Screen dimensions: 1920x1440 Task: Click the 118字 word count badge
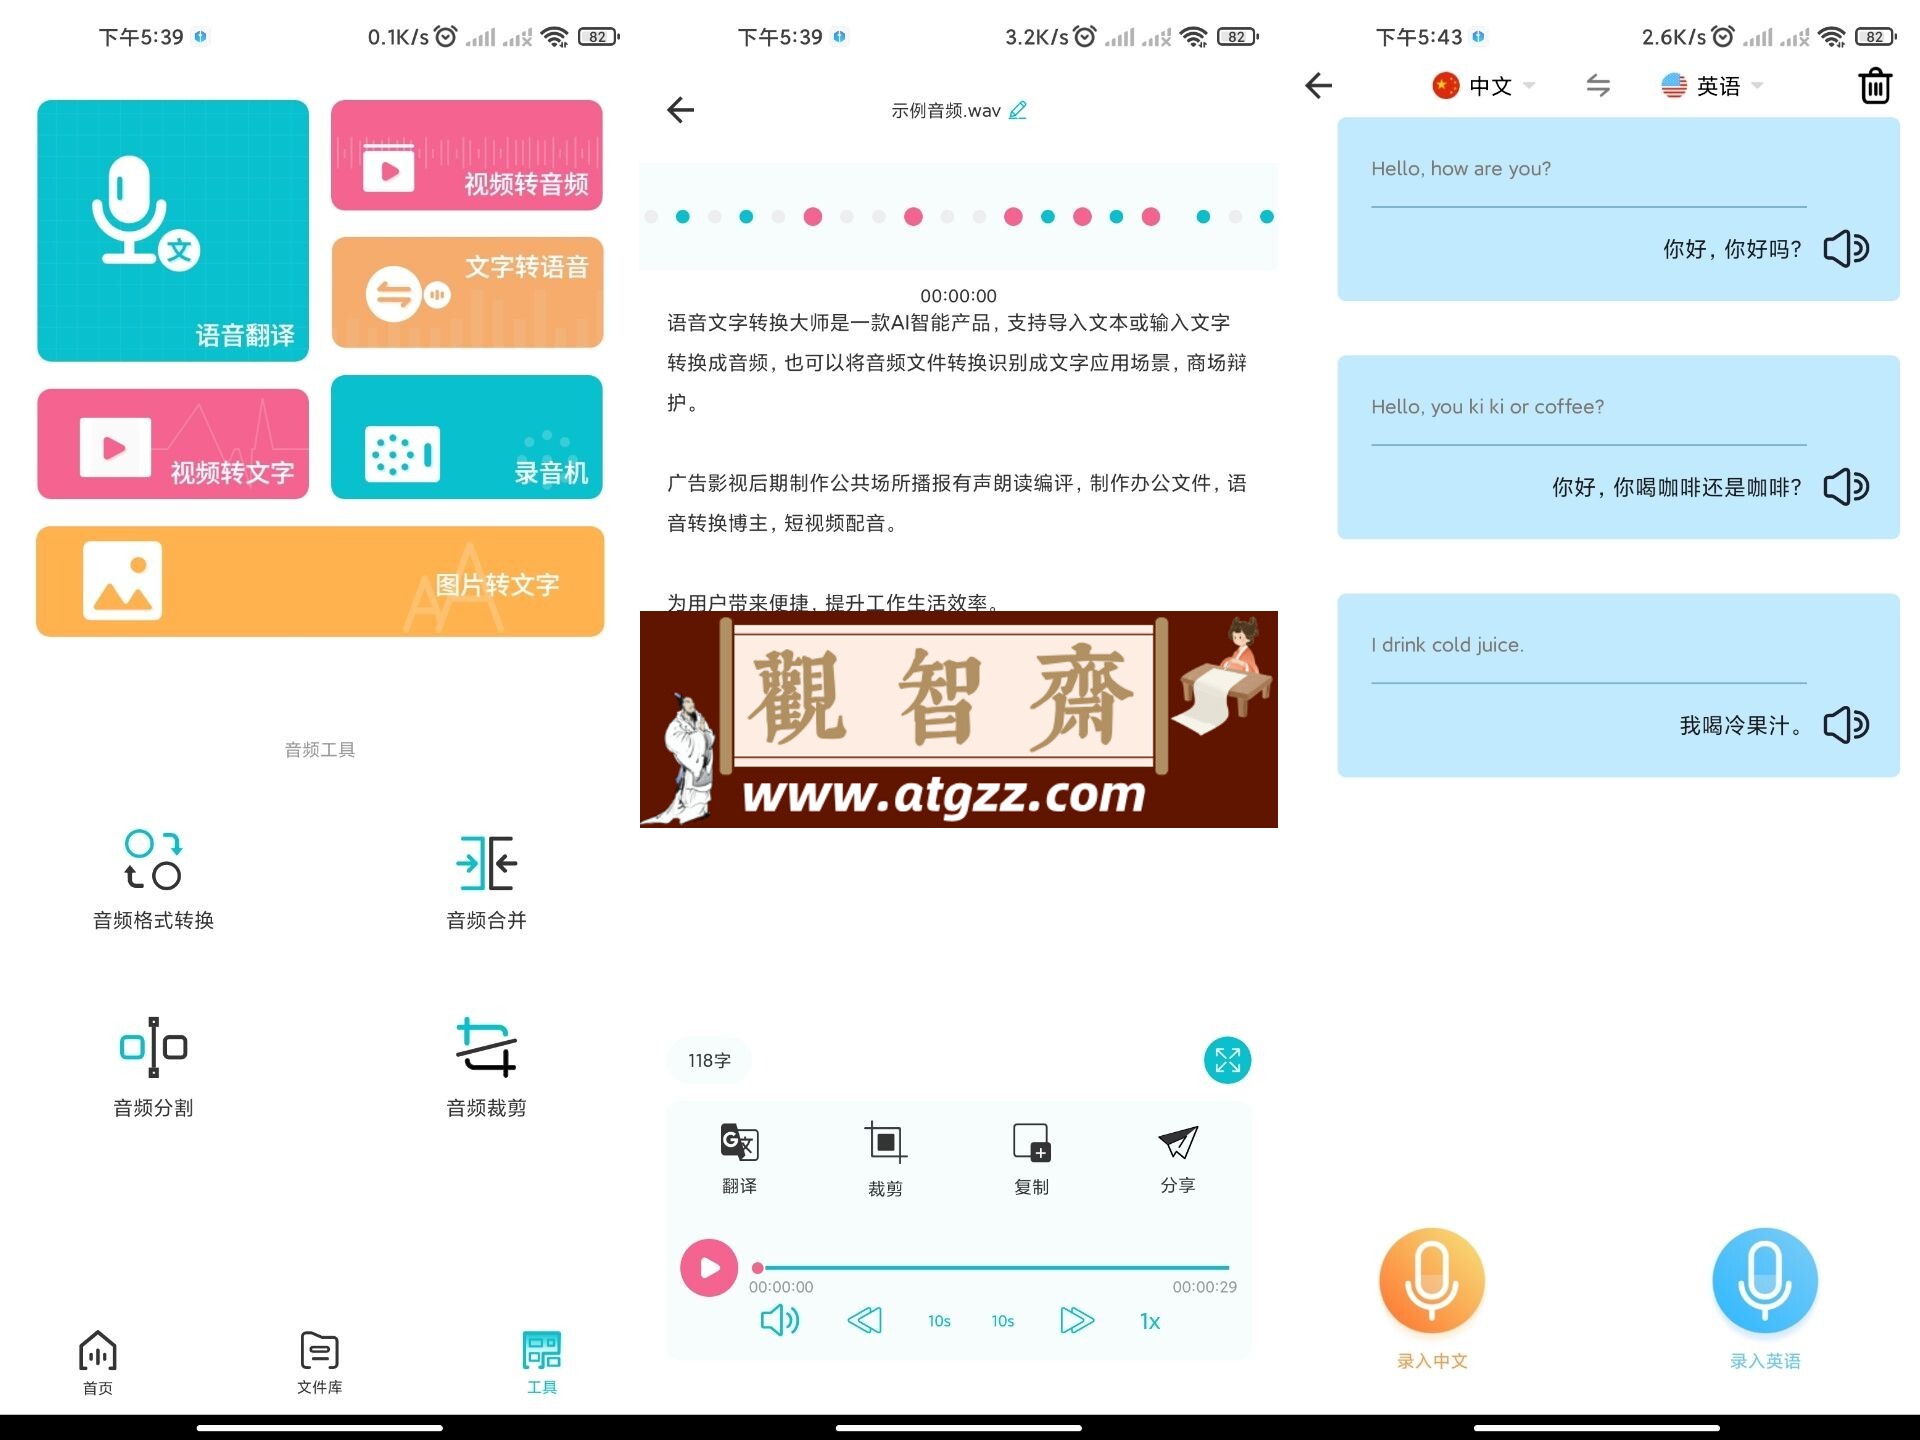709,1060
